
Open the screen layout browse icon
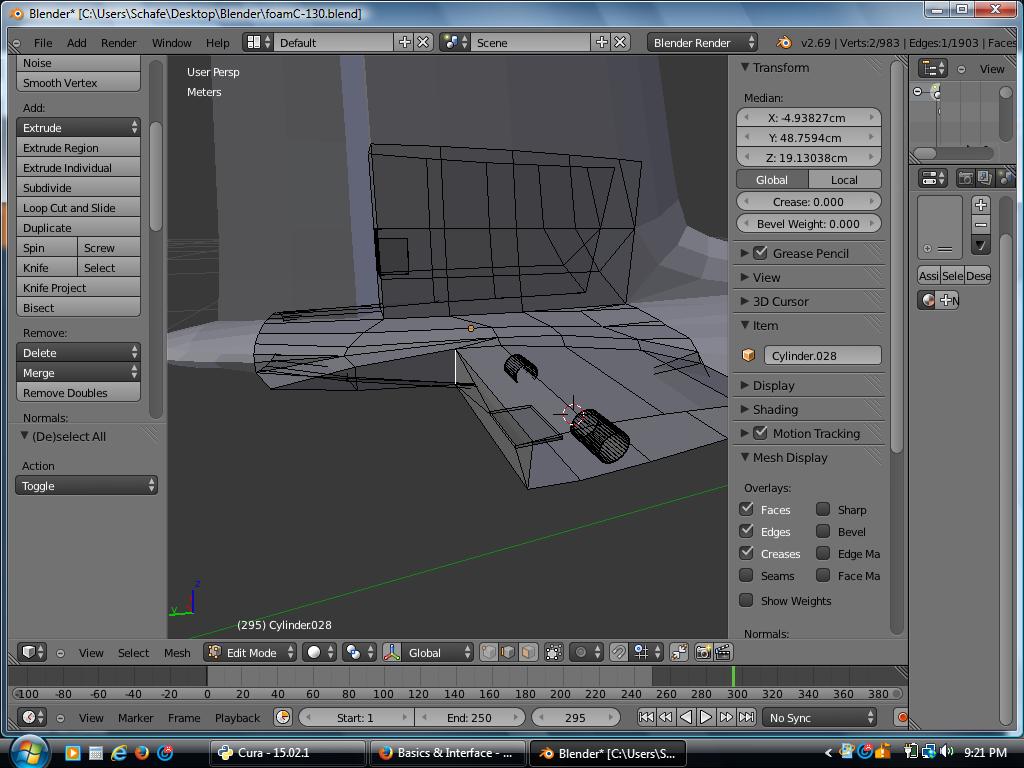click(x=258, y=42)
